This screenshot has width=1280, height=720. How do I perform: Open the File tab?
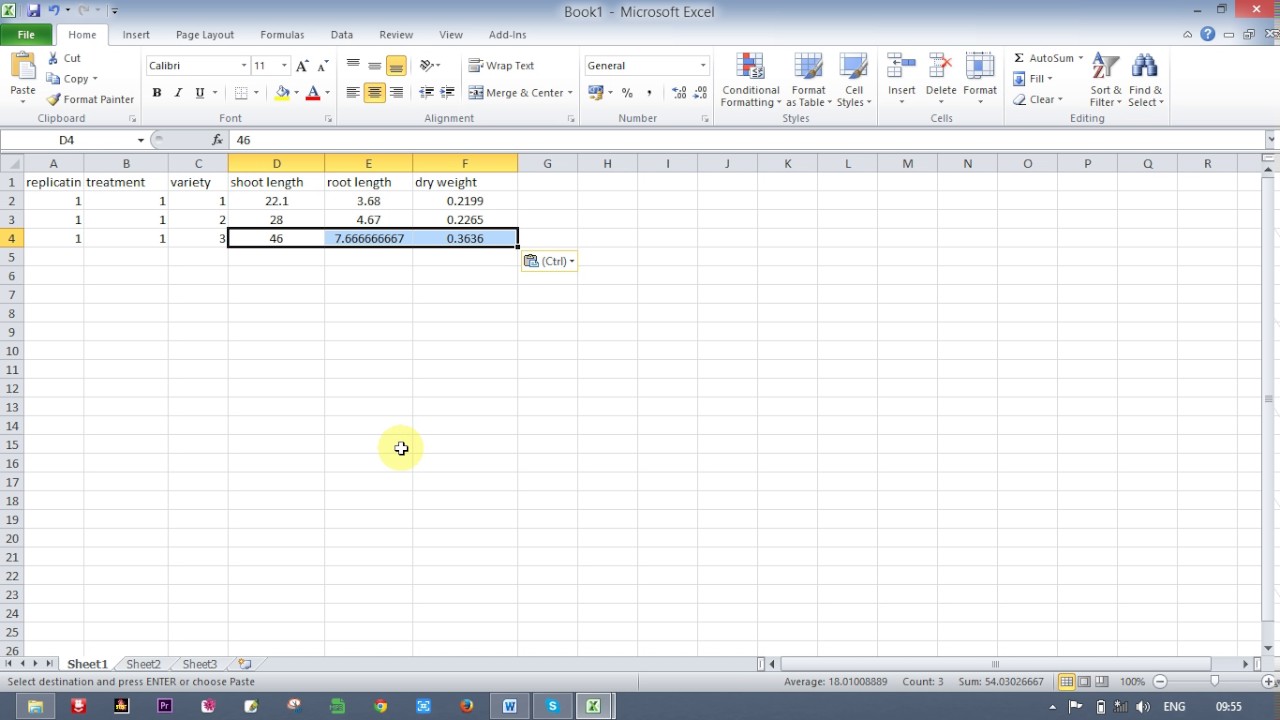click(27, 35)
